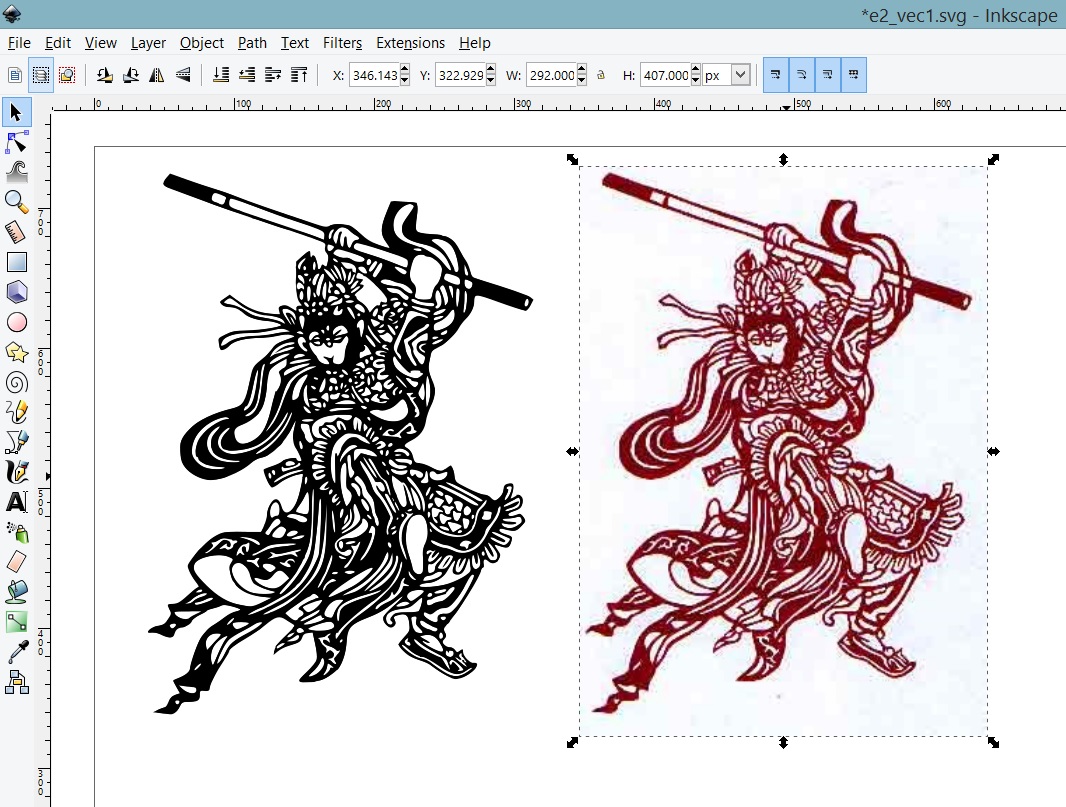The image size is (1066, 807).
Task: Increase the X value with stepper
Action: [405, 69]
